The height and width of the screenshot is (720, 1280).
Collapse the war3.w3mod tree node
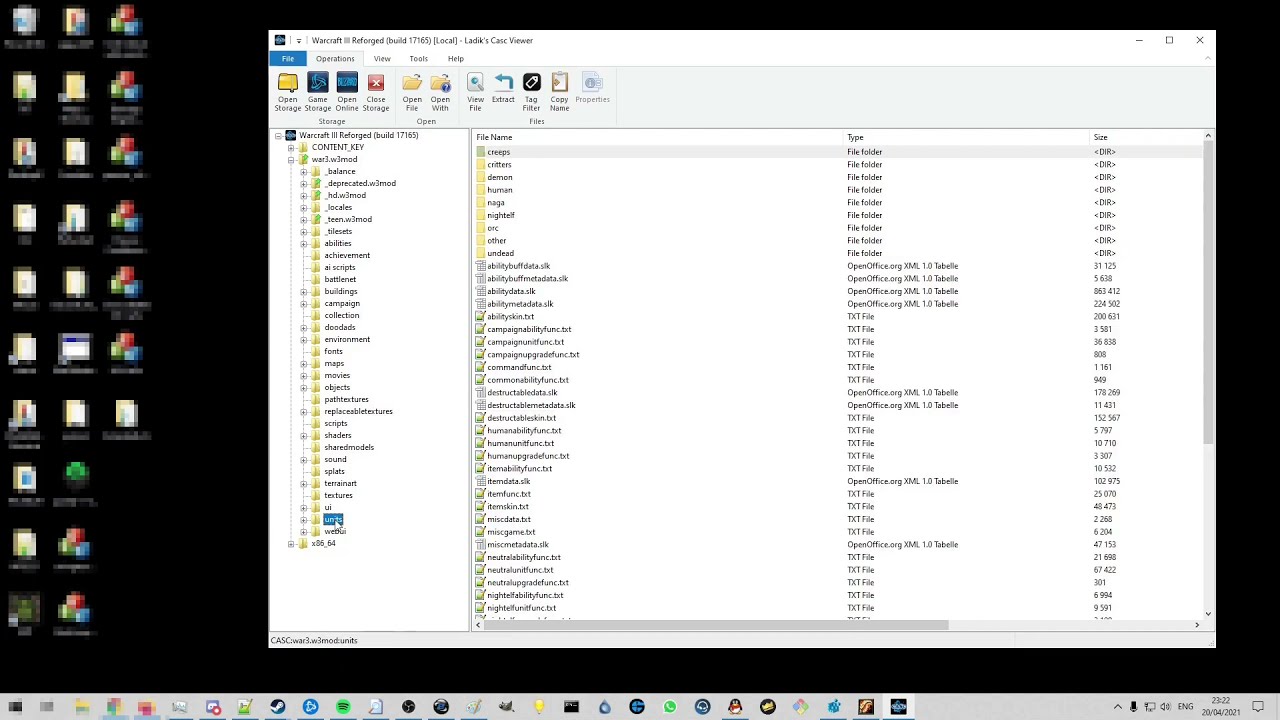click(291, 159)
